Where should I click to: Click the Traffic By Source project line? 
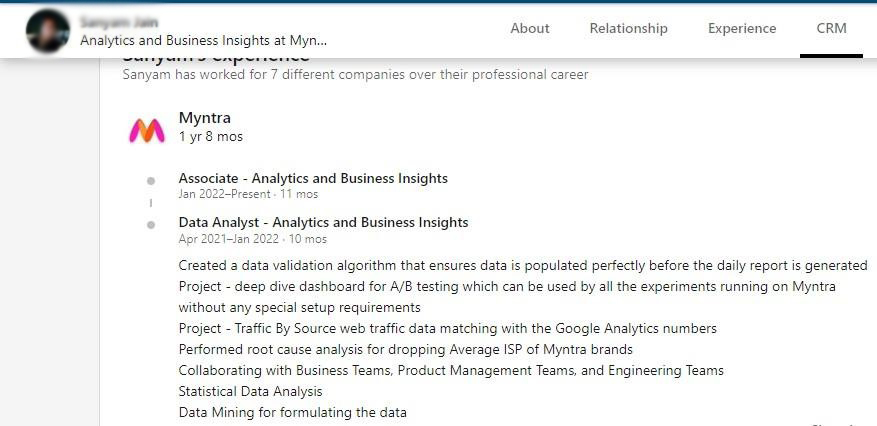(447, 328)
